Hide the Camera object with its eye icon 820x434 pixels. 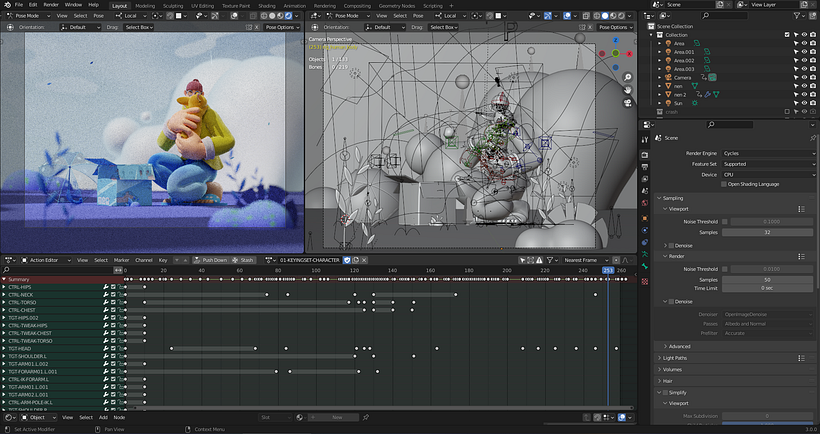coord(804,77)
